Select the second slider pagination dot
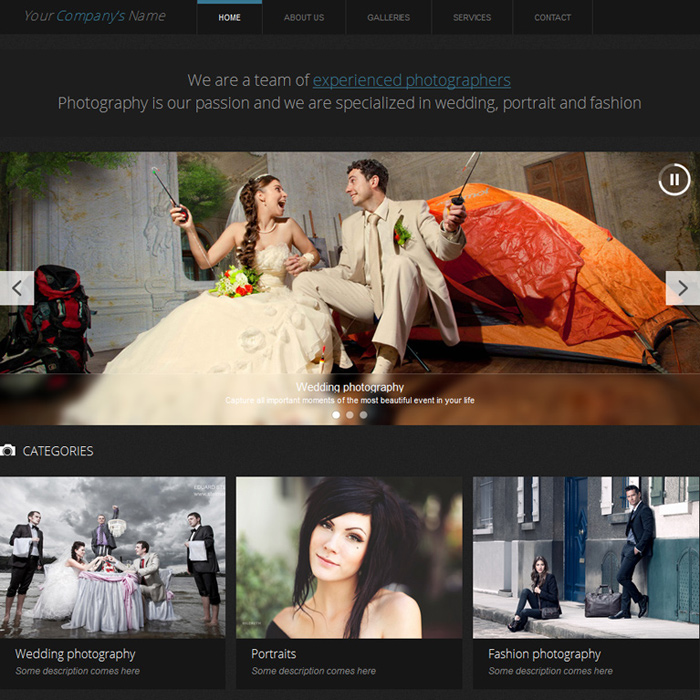 (x=350, y=415)
